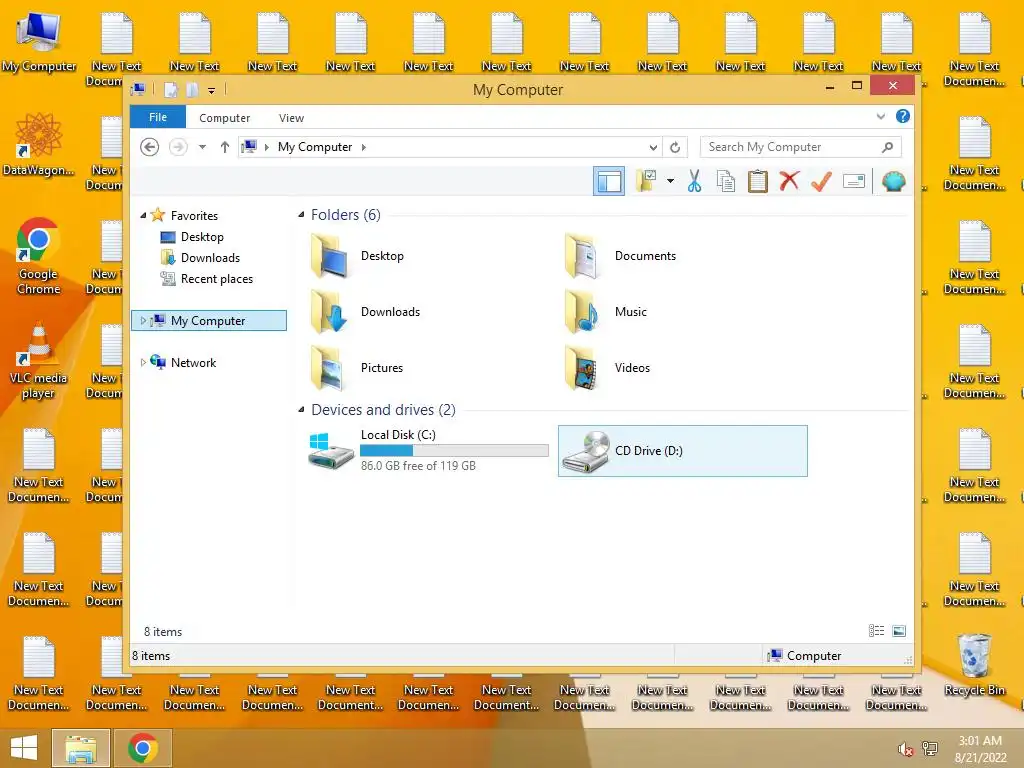The height and width of the screenshot is (768, 1024).
Task: Select VLC media player desktop shortcut
Action: click(38, 361)
